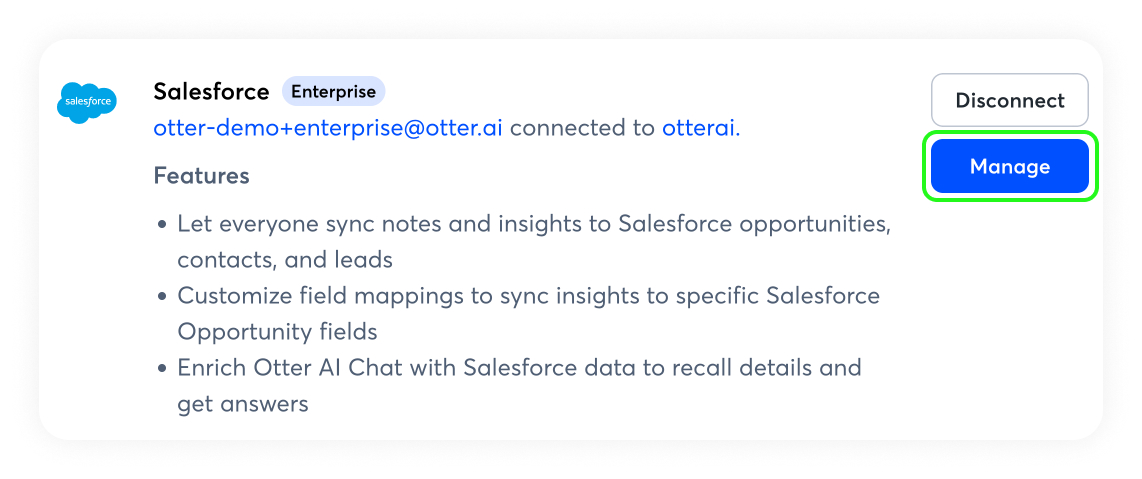Screen dimensions: 1142x479
Task: Click the 'connected to' text
Action: (x=583, y=128)
